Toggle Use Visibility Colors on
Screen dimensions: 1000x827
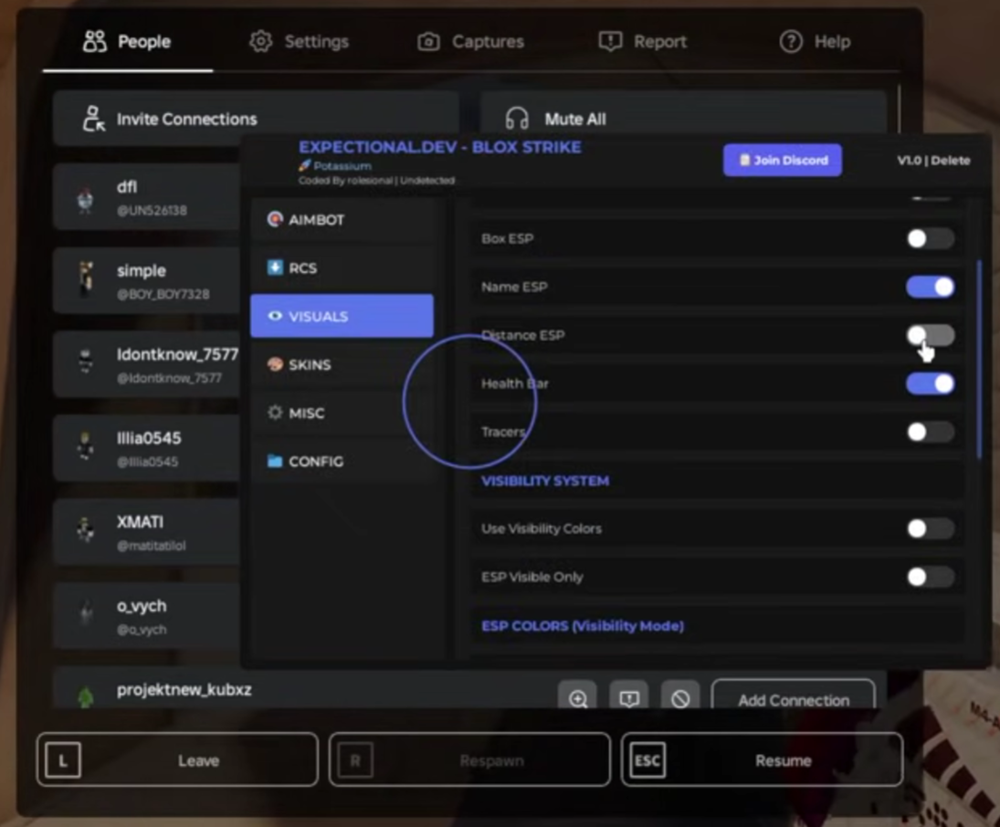tap(929, 529)
